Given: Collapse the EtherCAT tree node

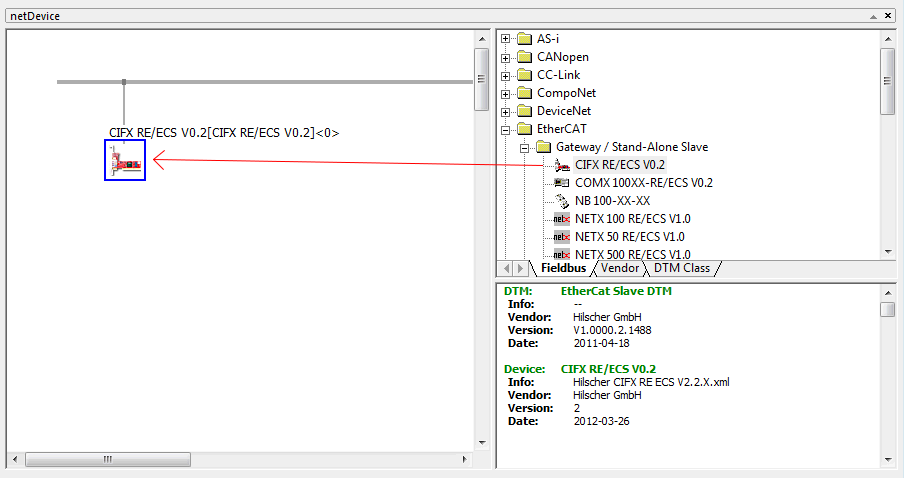Looking at the screenshot, I should click(506, 130).
